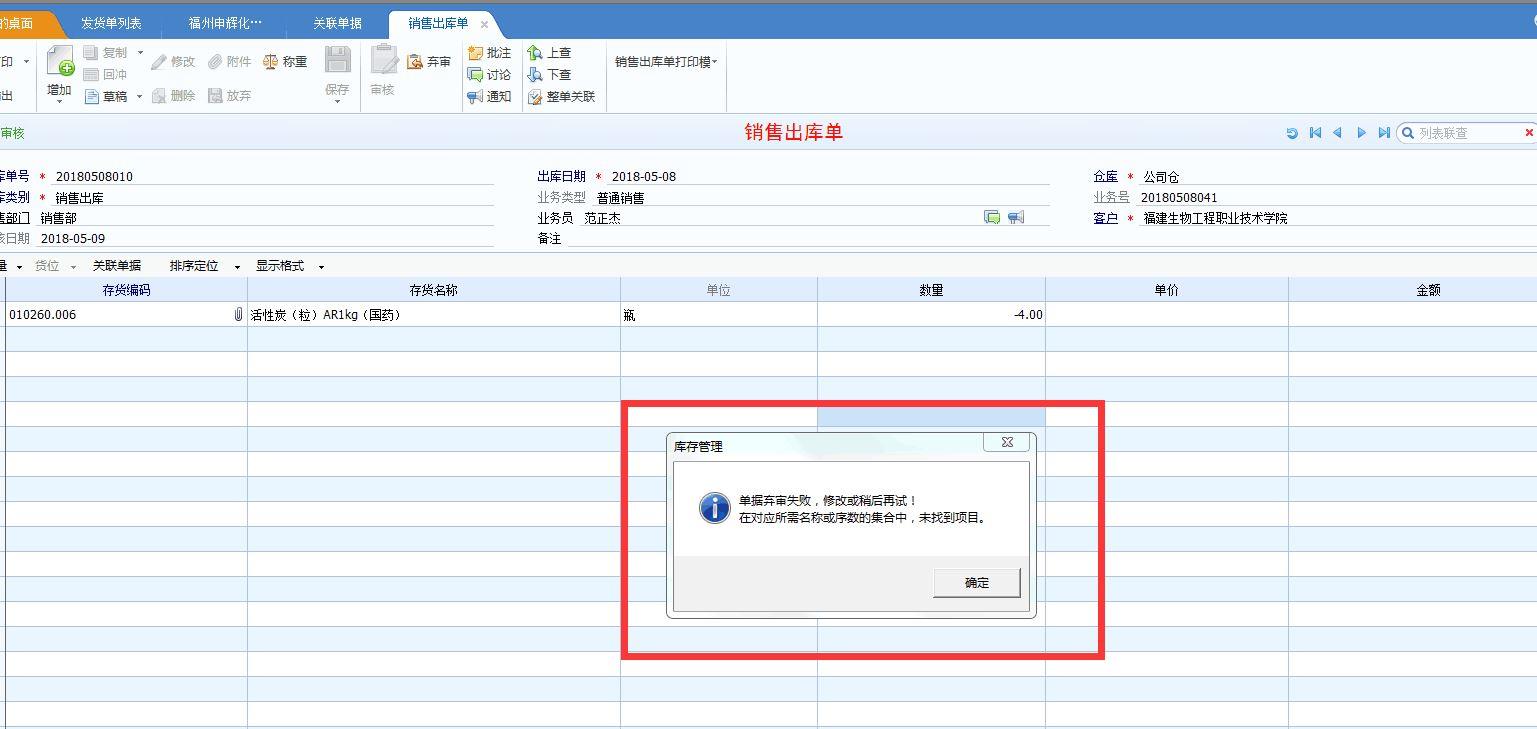The image size is (1537, 729).
Task: Click the 弃审 un-audit tool
Action: (x=429, y=61)
